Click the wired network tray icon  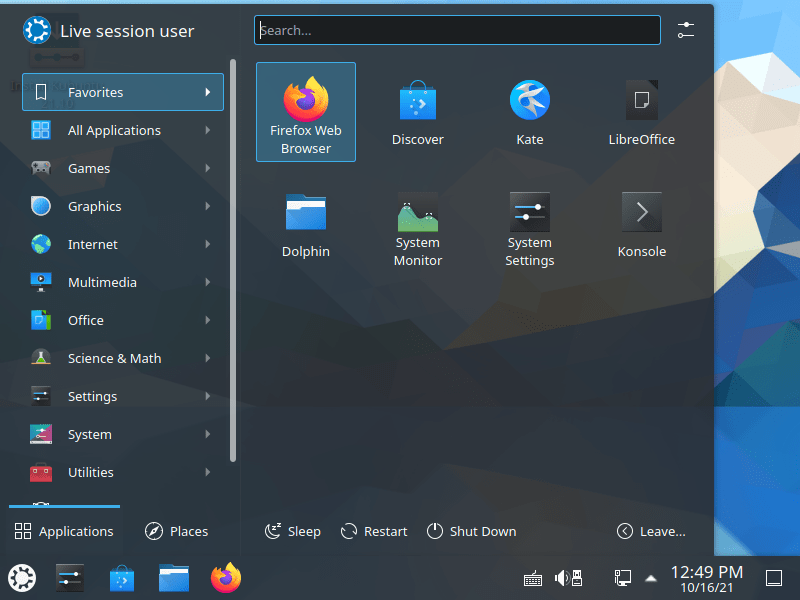[x=622, y=578]
